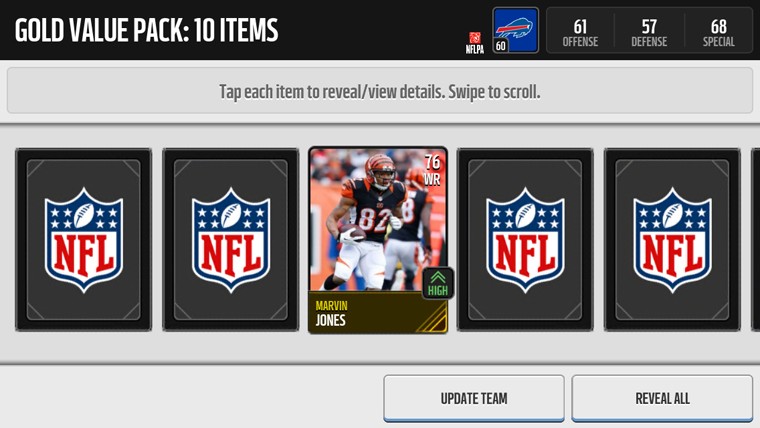Select the 68 Special rating
This screenshot has width=760, height=428.
pyautogui.click(x=719, y=33)
